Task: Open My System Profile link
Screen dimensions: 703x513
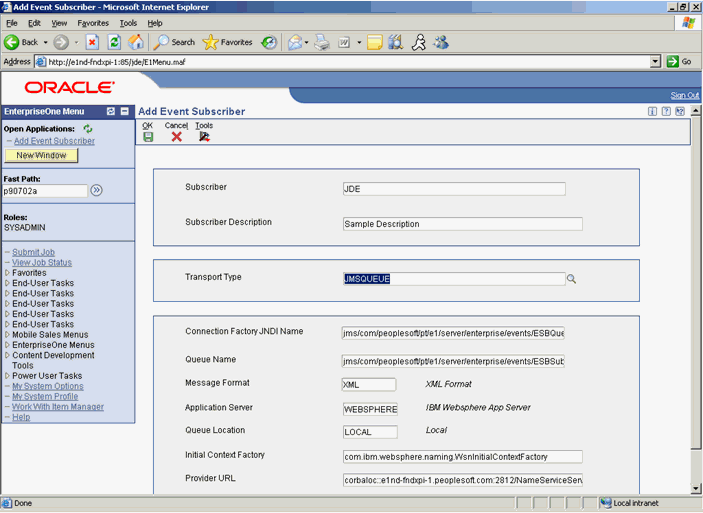Action: [45, 396]
